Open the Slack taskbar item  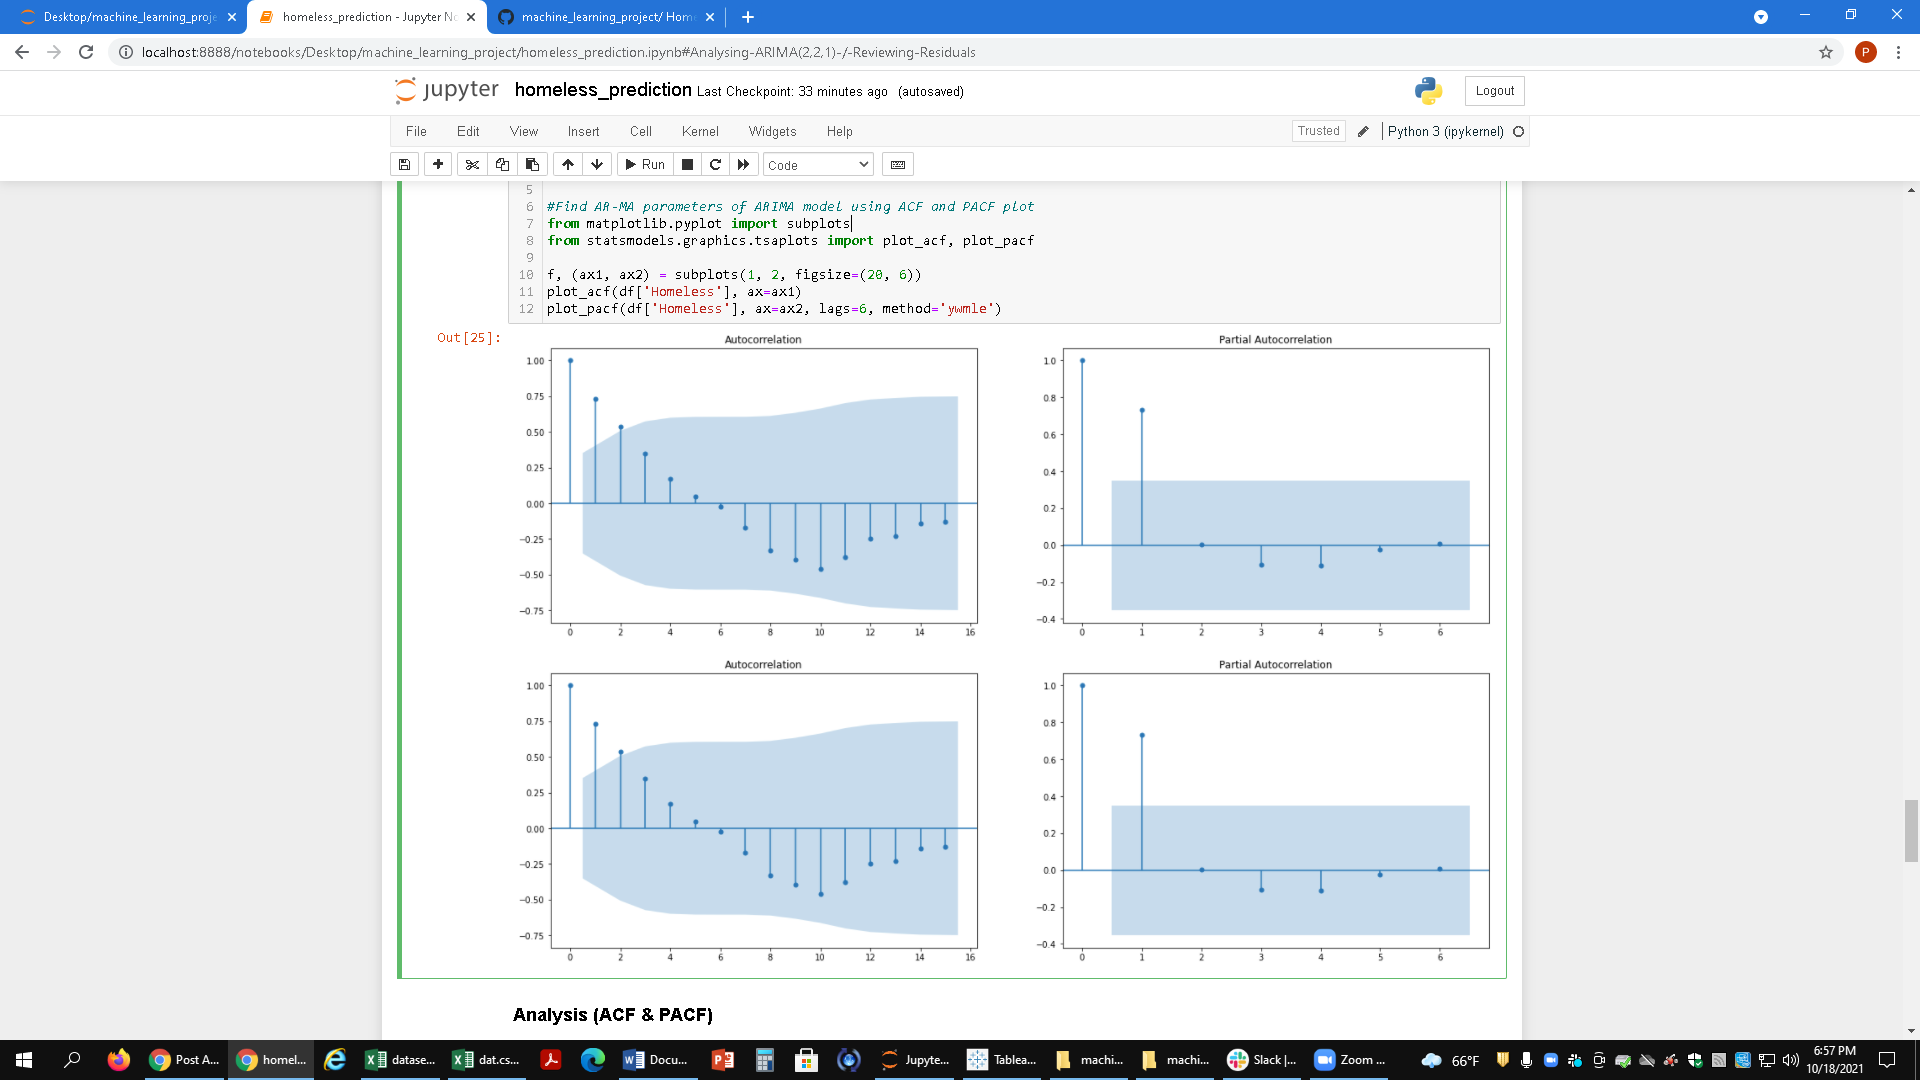[x=1262, y=1059]
